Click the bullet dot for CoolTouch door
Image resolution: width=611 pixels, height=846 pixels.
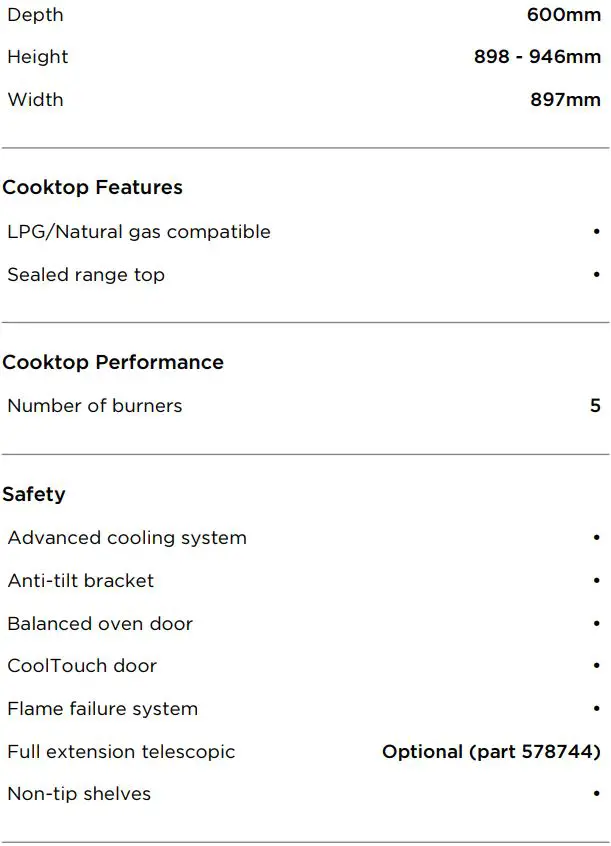[x=596, y=666]
